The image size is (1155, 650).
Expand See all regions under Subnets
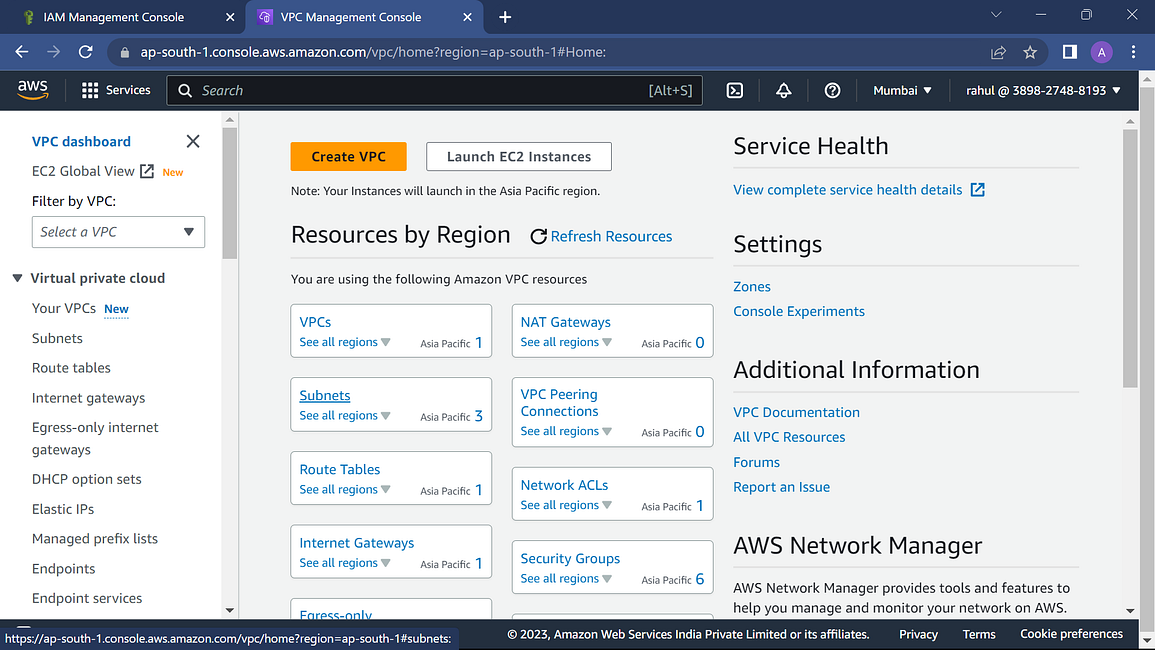[x=345, y=416]
